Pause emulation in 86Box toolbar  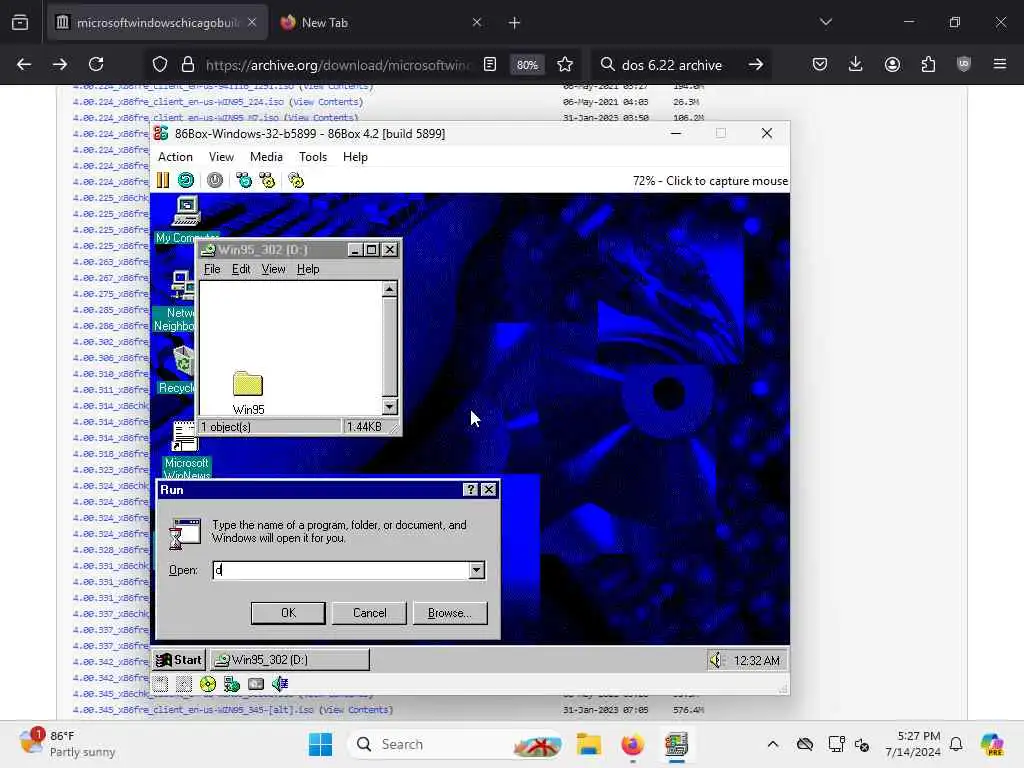(x=163, y=180)
